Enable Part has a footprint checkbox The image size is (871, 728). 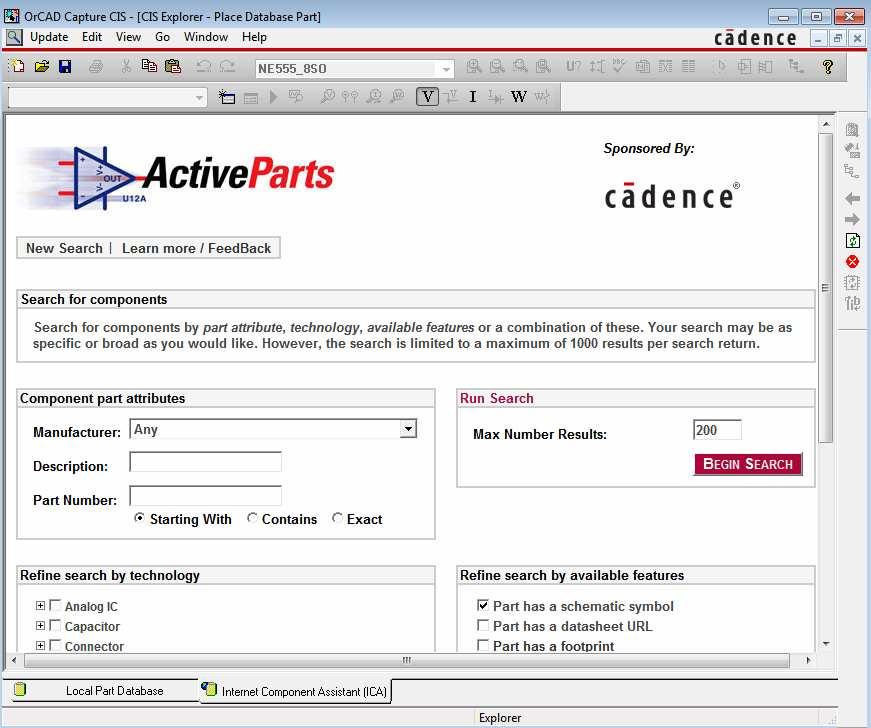pyautogui.click(x=483, y=645)
